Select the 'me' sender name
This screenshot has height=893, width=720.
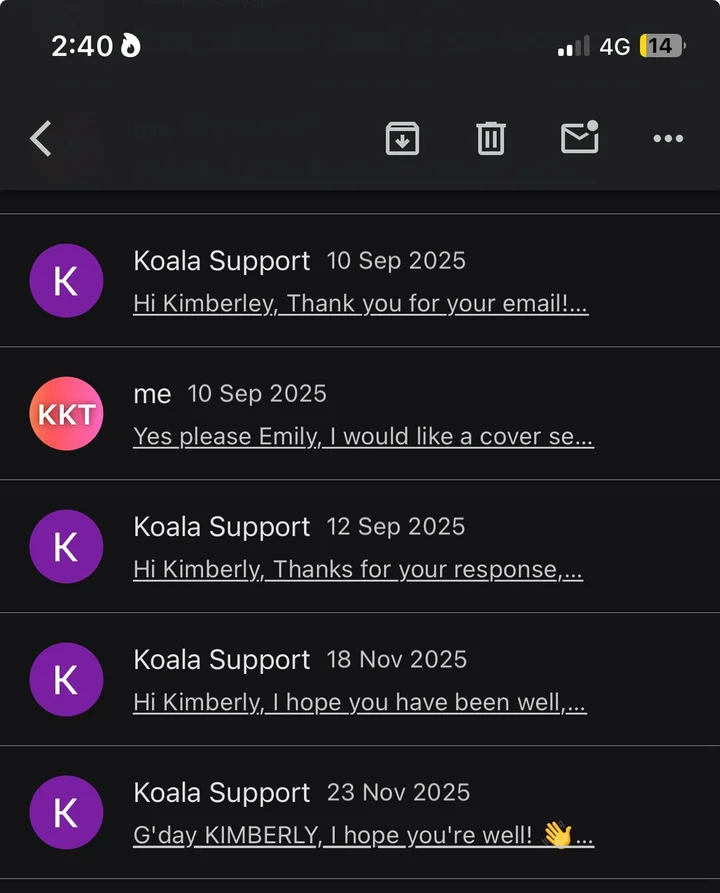click(x=152, y=394)
